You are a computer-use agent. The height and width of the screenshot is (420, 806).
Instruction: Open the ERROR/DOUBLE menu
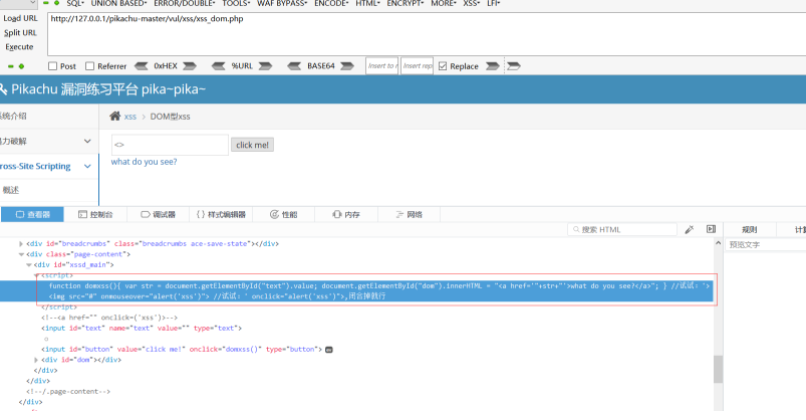[184, 4]
